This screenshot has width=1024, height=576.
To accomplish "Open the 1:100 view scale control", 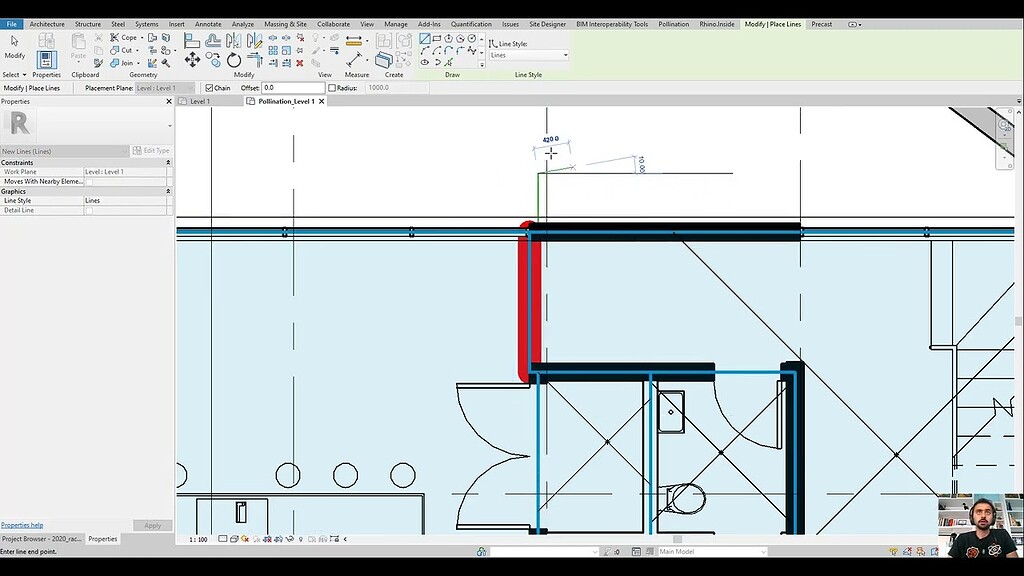I will pos(198,538).
